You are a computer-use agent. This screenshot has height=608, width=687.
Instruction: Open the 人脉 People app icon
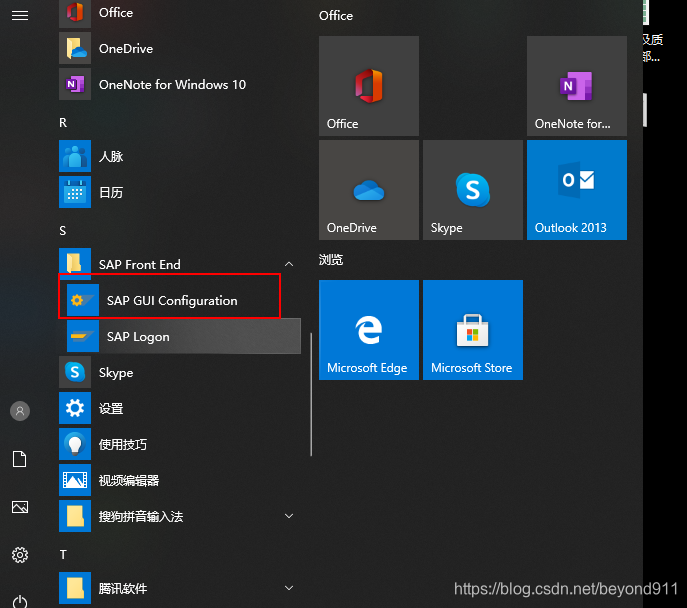pos(75,156)
